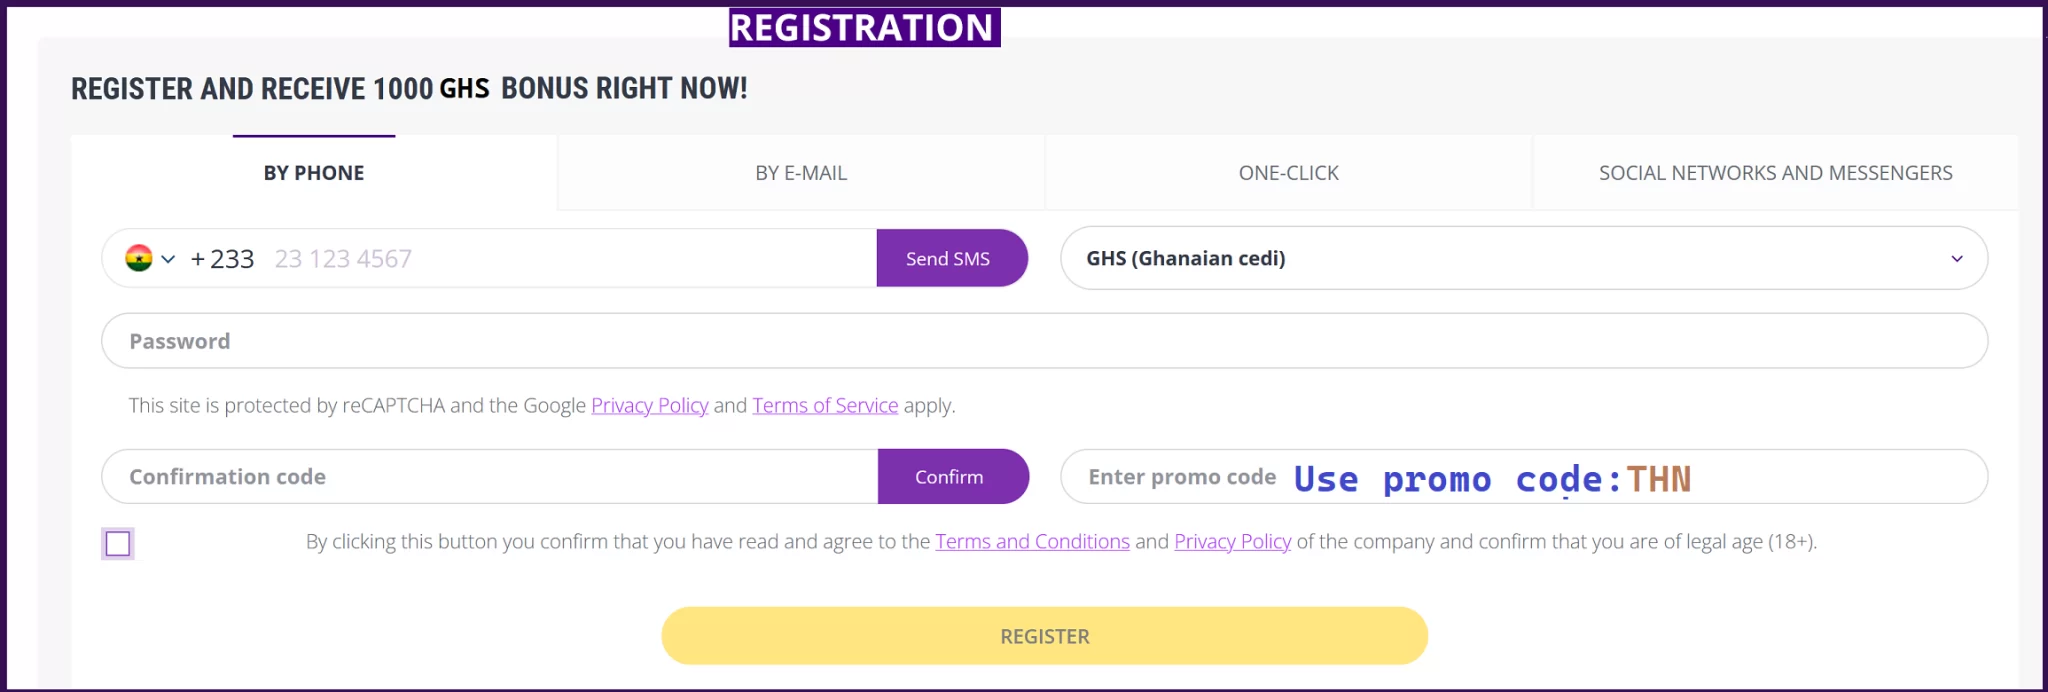Open the company Privacy Policy link
This screenshot has height=692, width=2048.
click(1232, 541)
